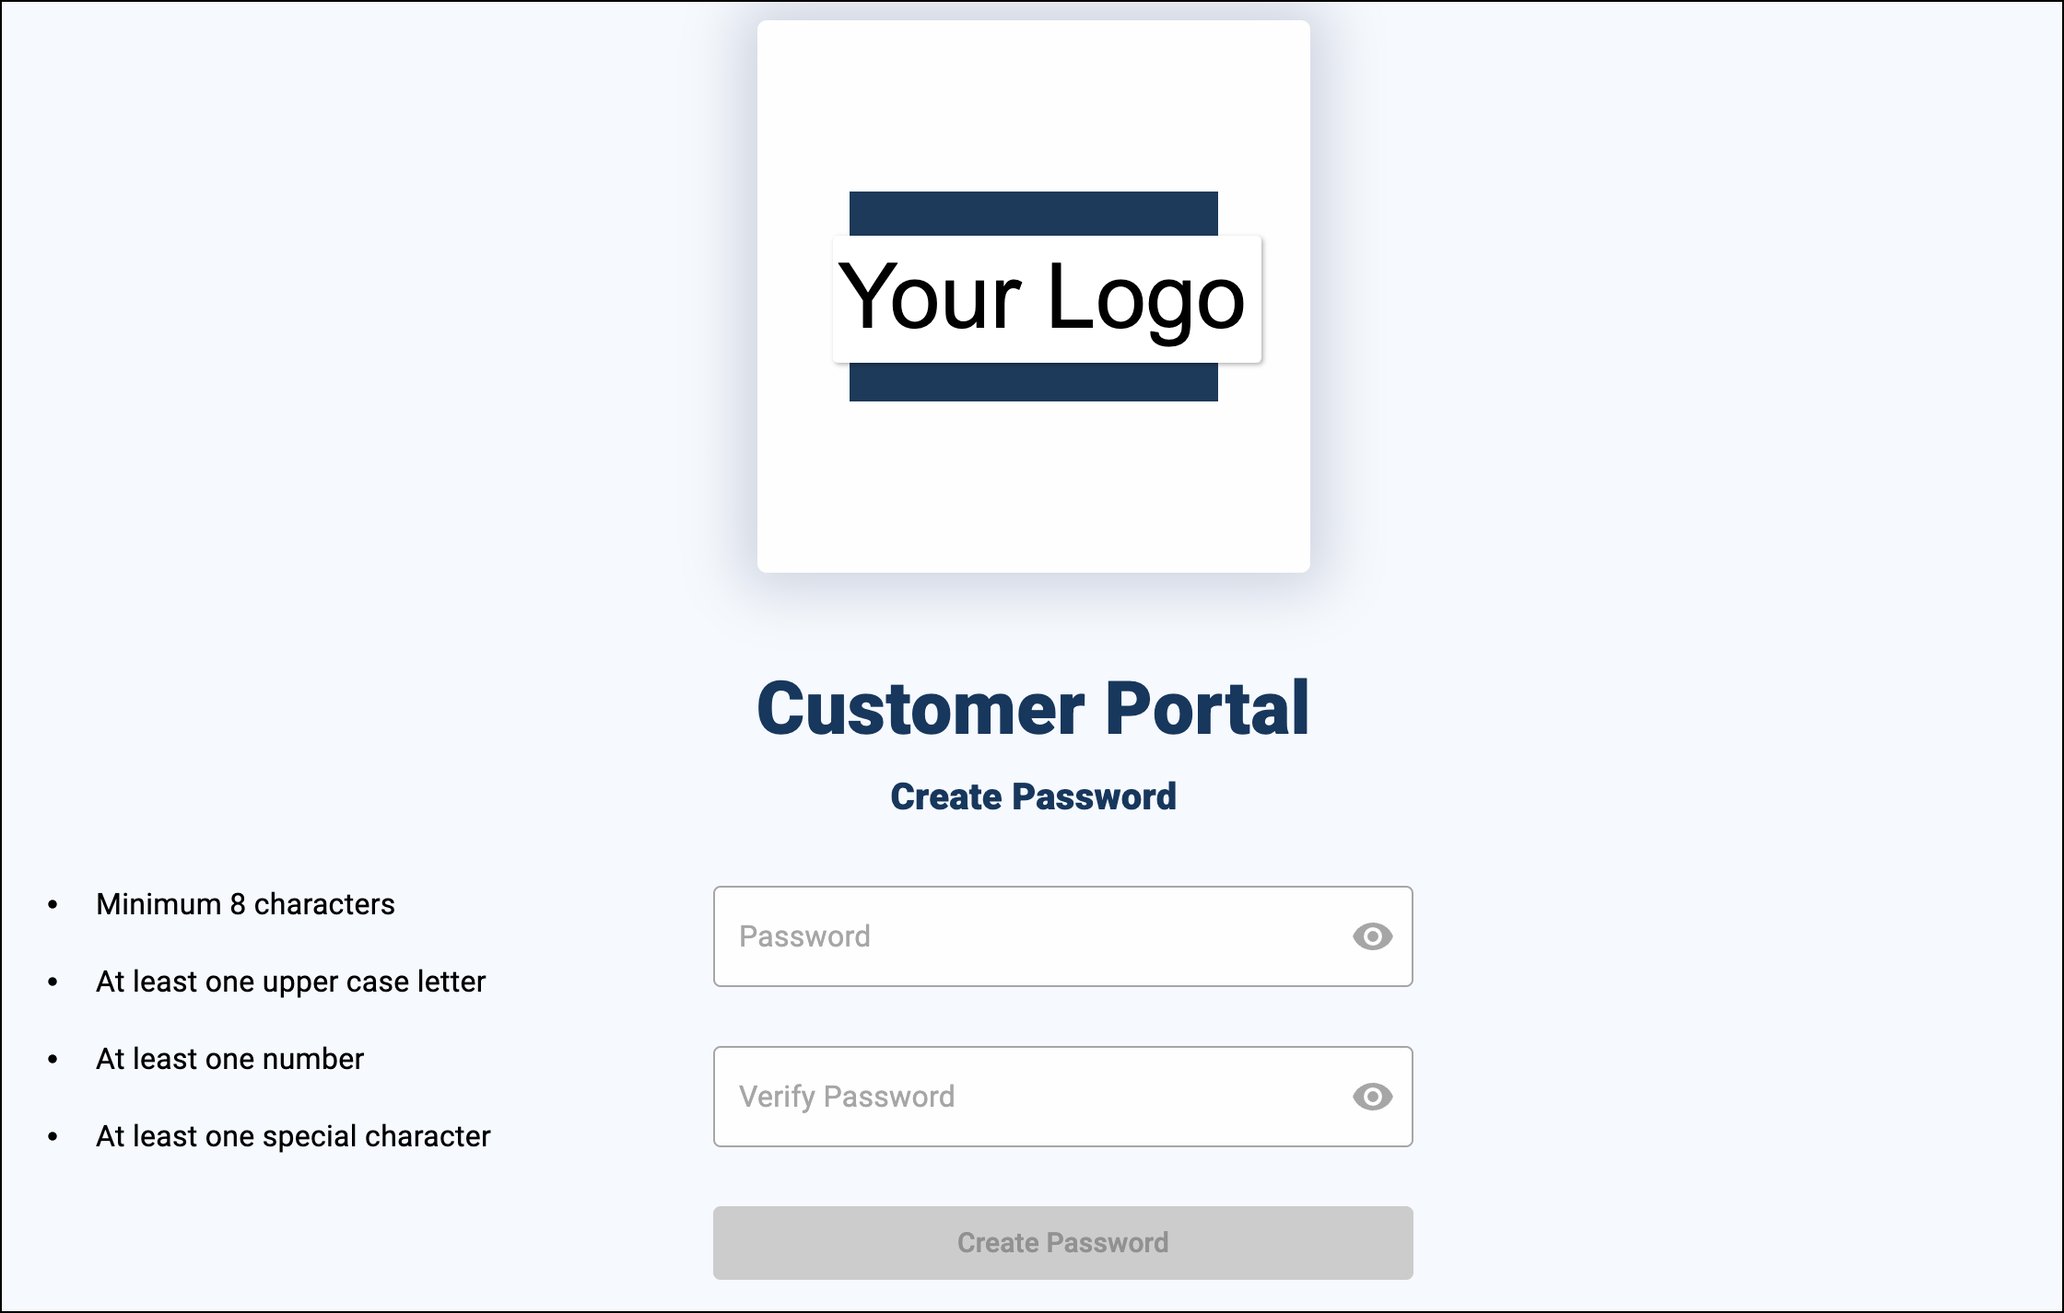Screen dimensions: 2064x1313
Task: Focus the Verify Password input field
Action: pos(1030,1096)
